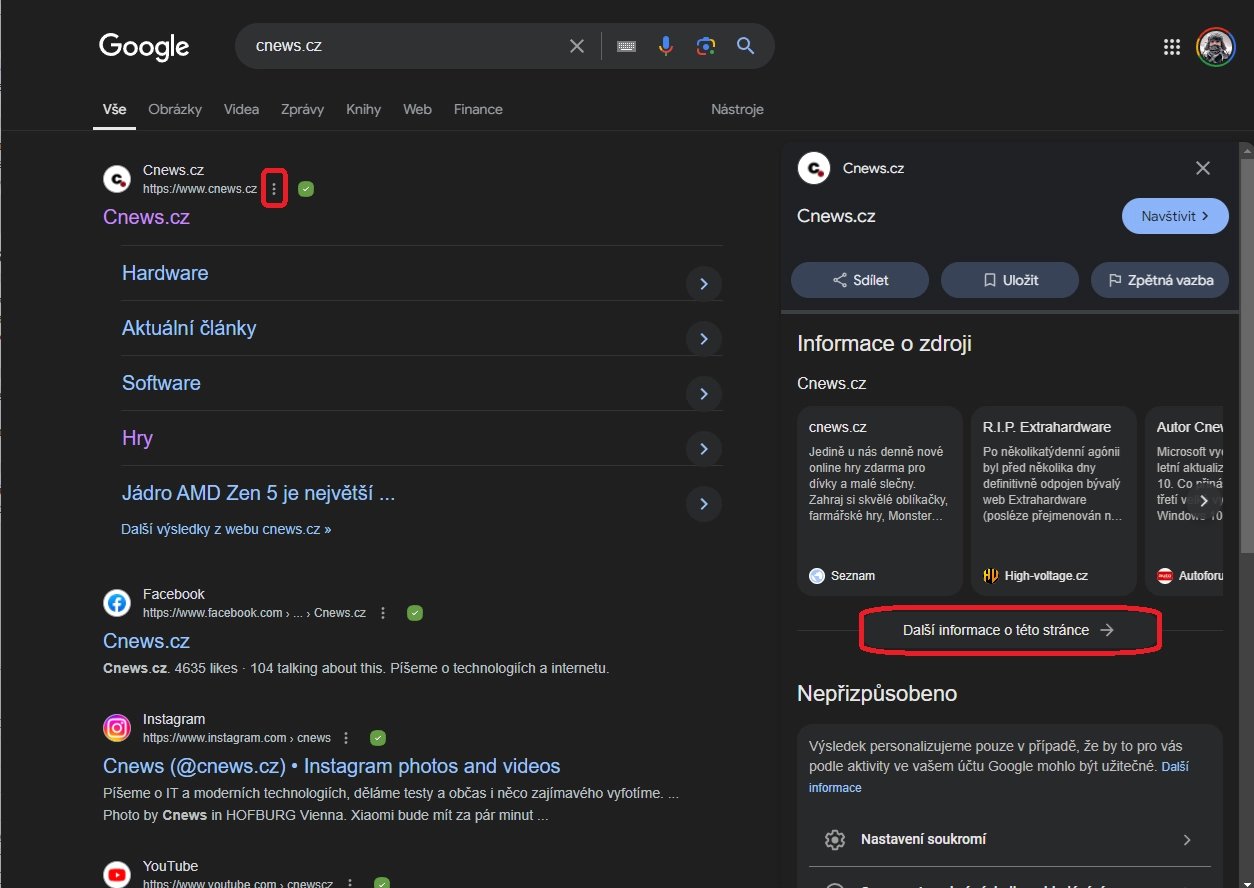1254x888 pixels.
Task: Click the Google logo
Action: [144, 46]
